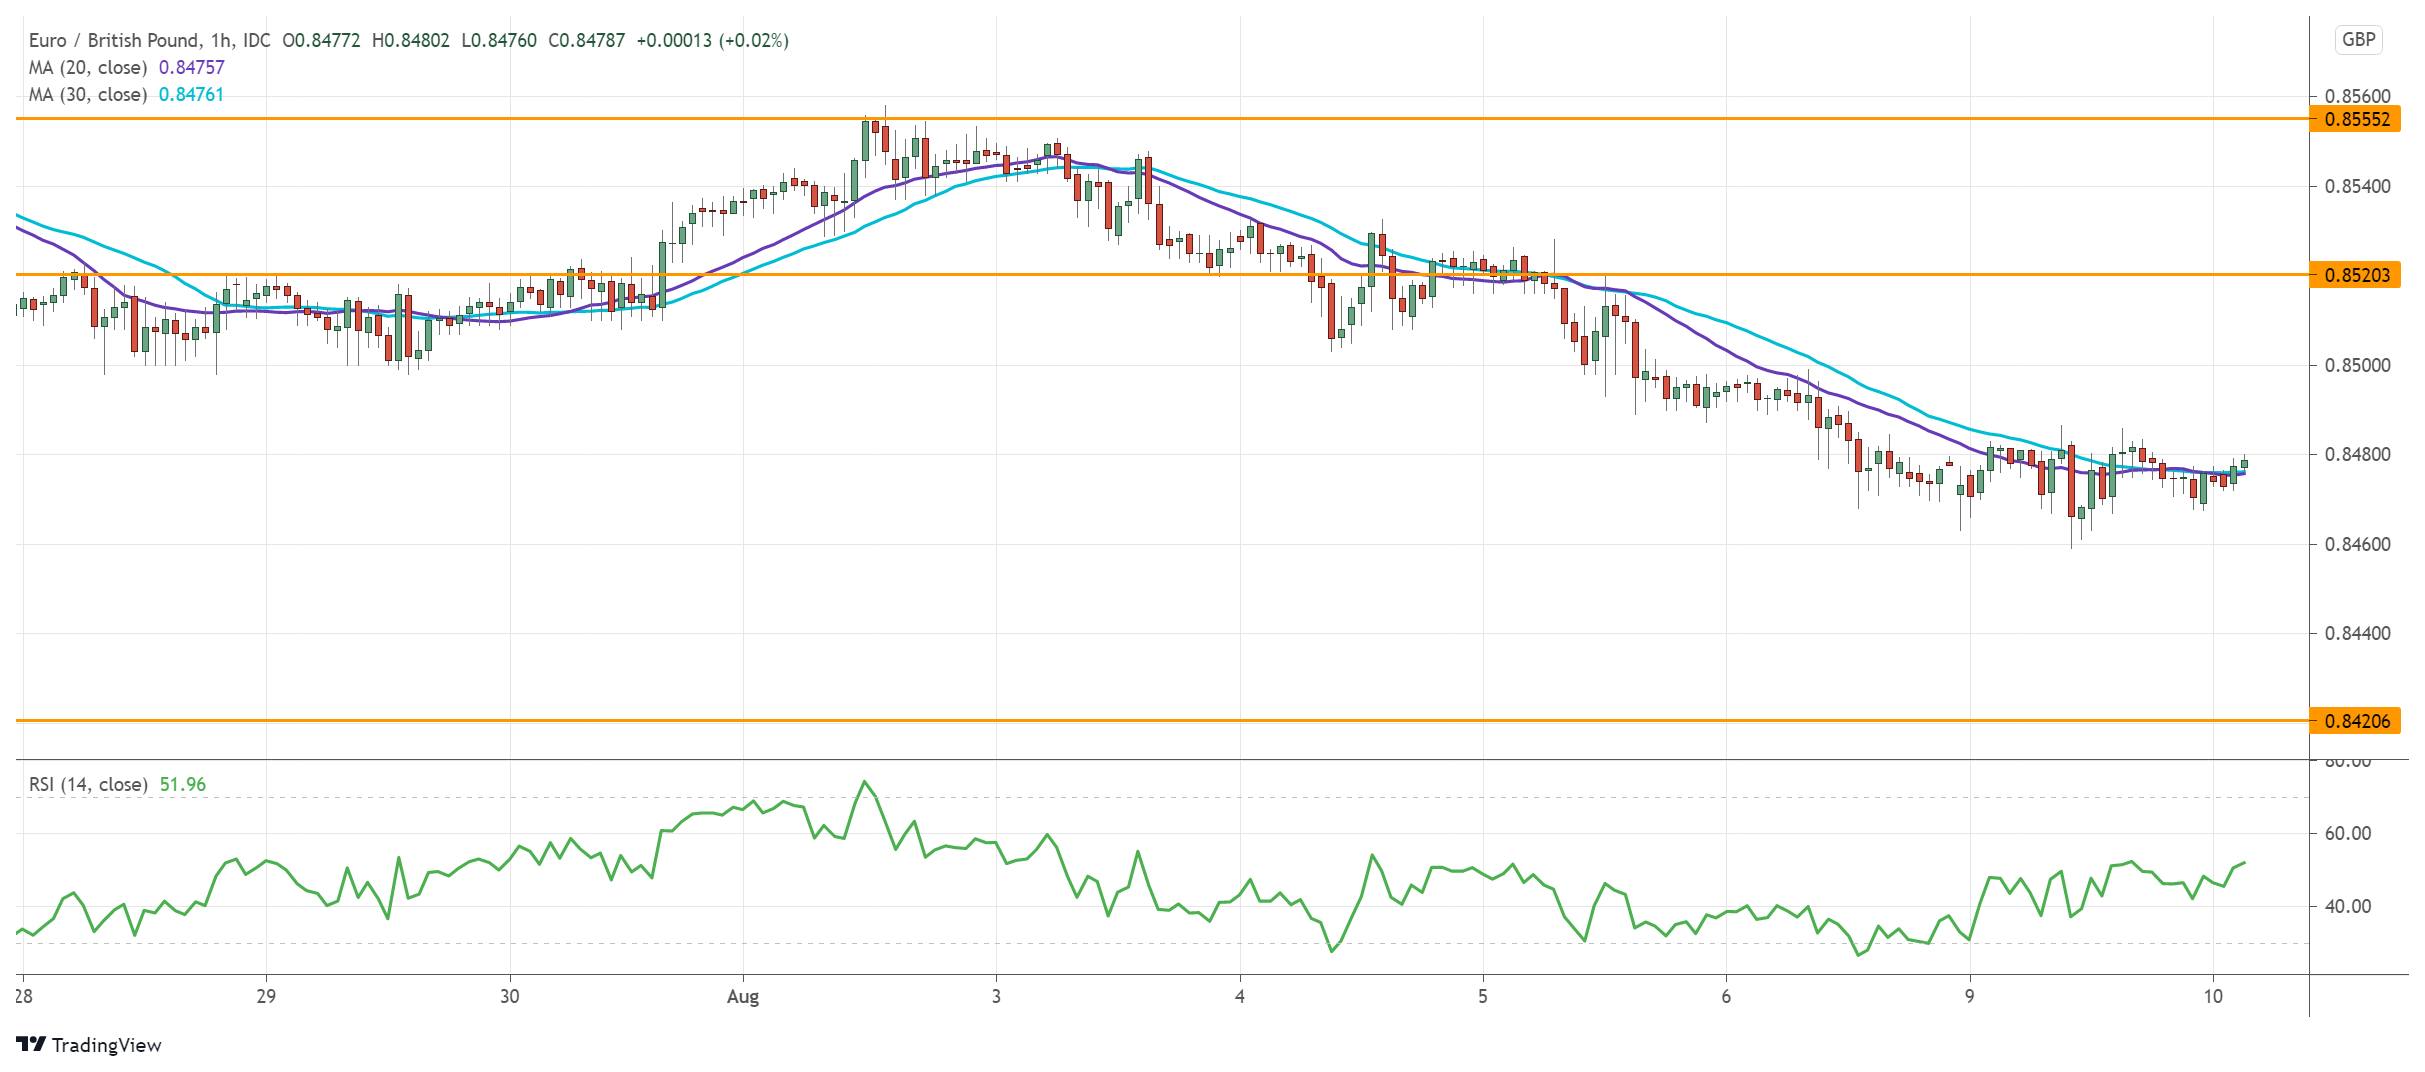Click the 0.85203 orange price label
This screenshot has width=2425, height=1072.
2356,275
